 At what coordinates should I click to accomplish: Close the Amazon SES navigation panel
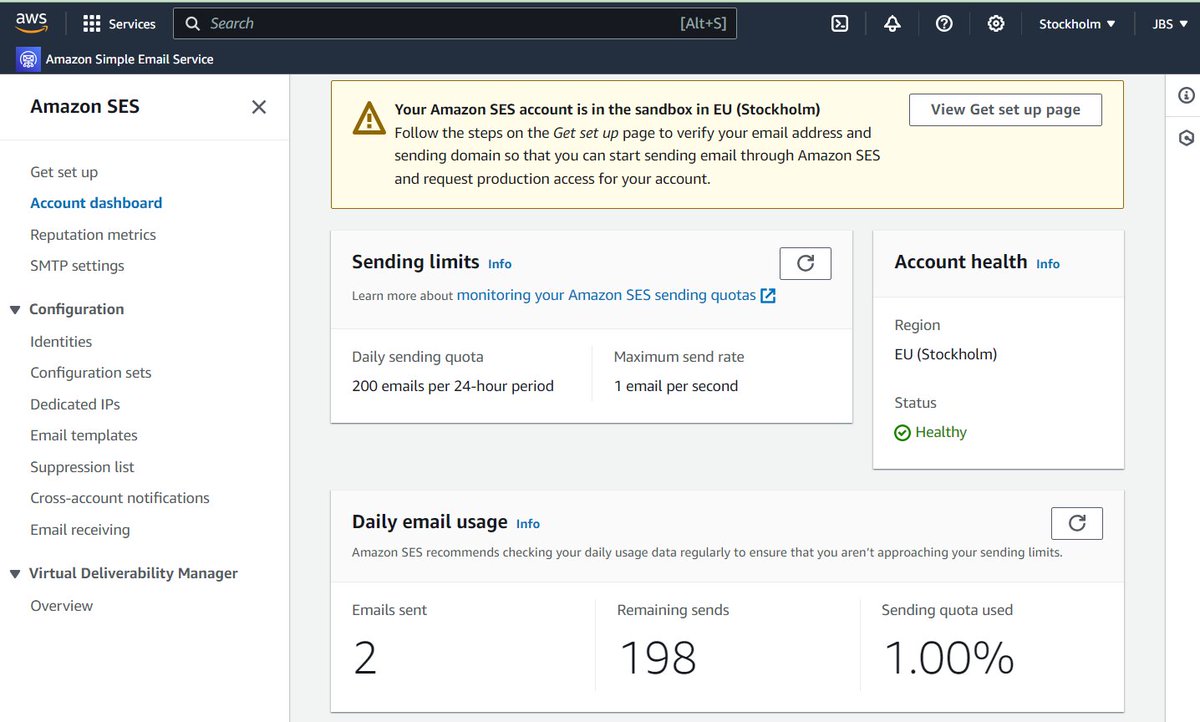[259, 107]
